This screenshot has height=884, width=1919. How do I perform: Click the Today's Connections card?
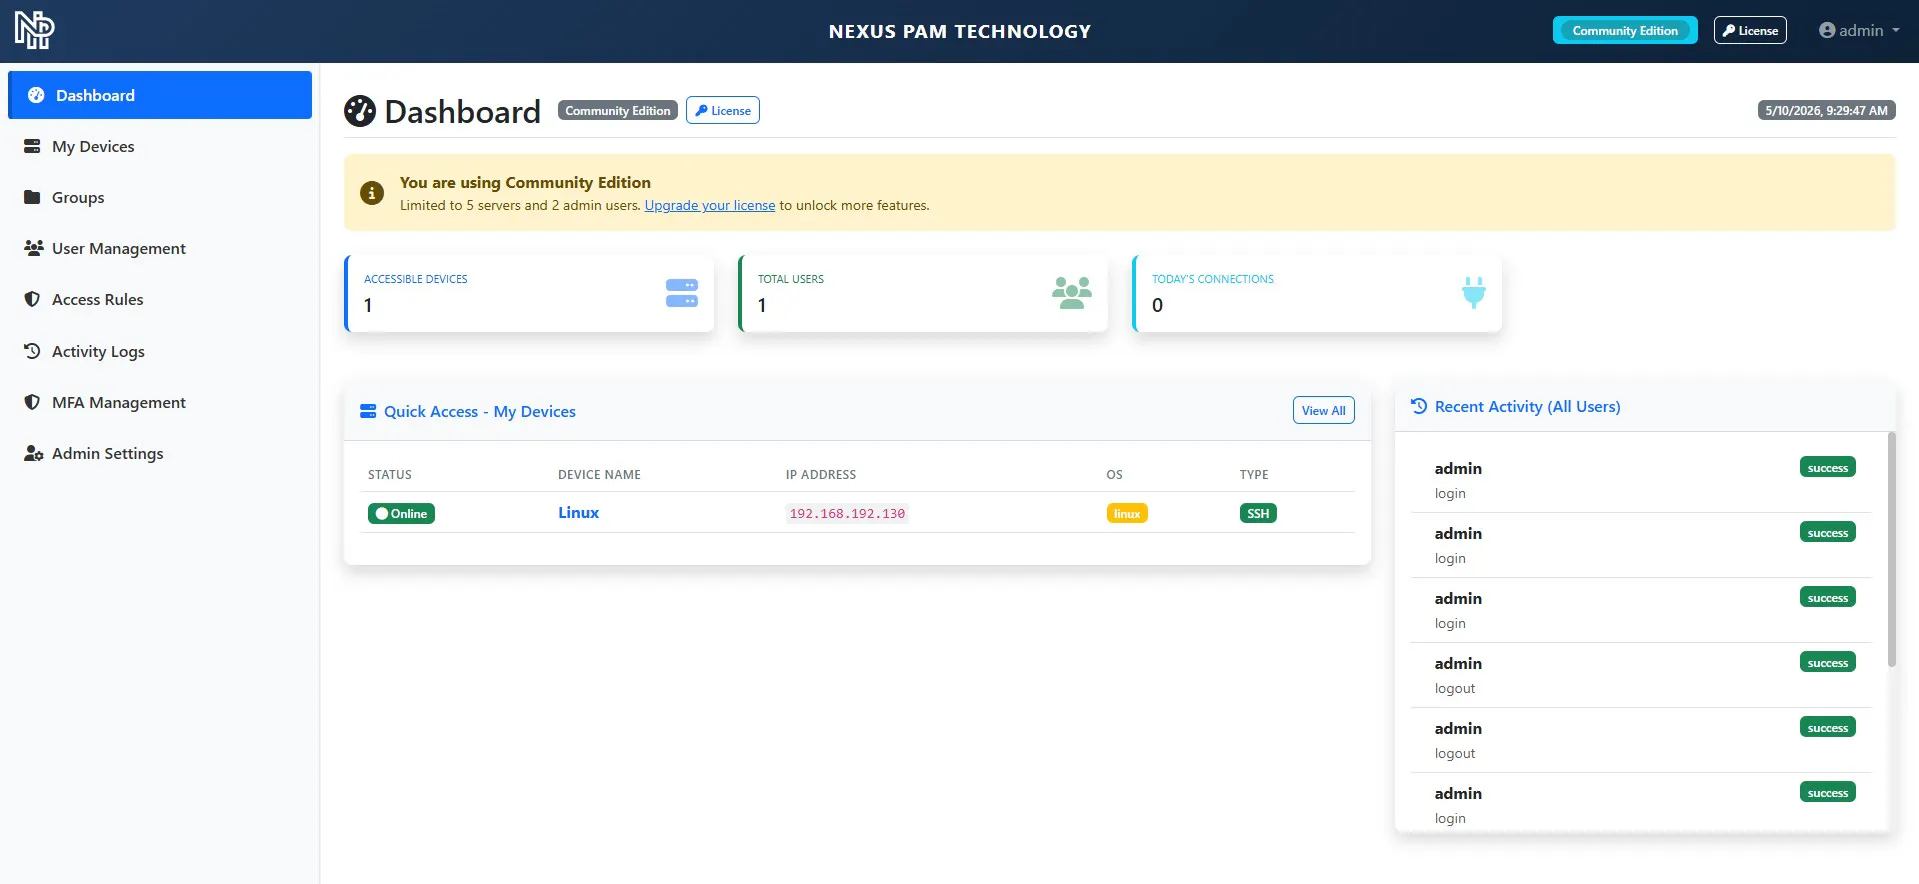tap(1317, 293)
